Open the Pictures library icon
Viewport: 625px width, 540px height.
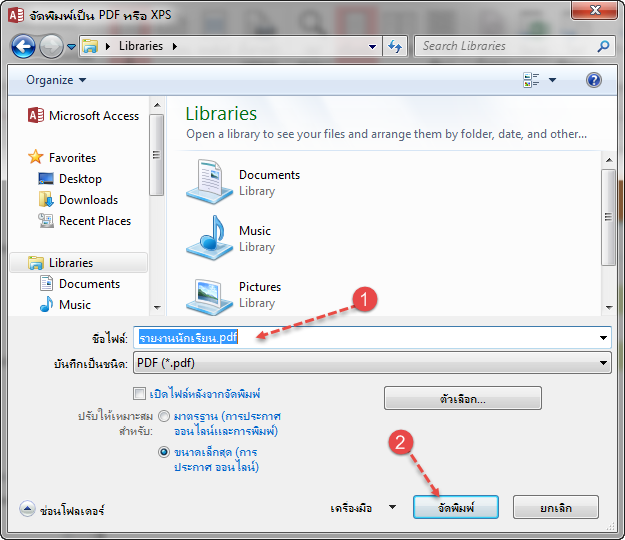(209, 294)
